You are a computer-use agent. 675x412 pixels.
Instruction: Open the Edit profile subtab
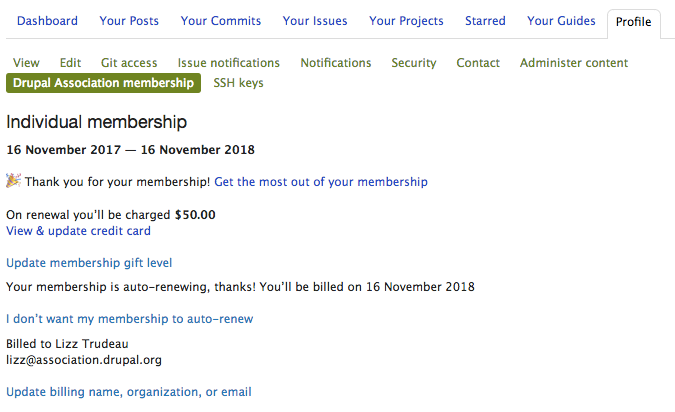(70, 63)
